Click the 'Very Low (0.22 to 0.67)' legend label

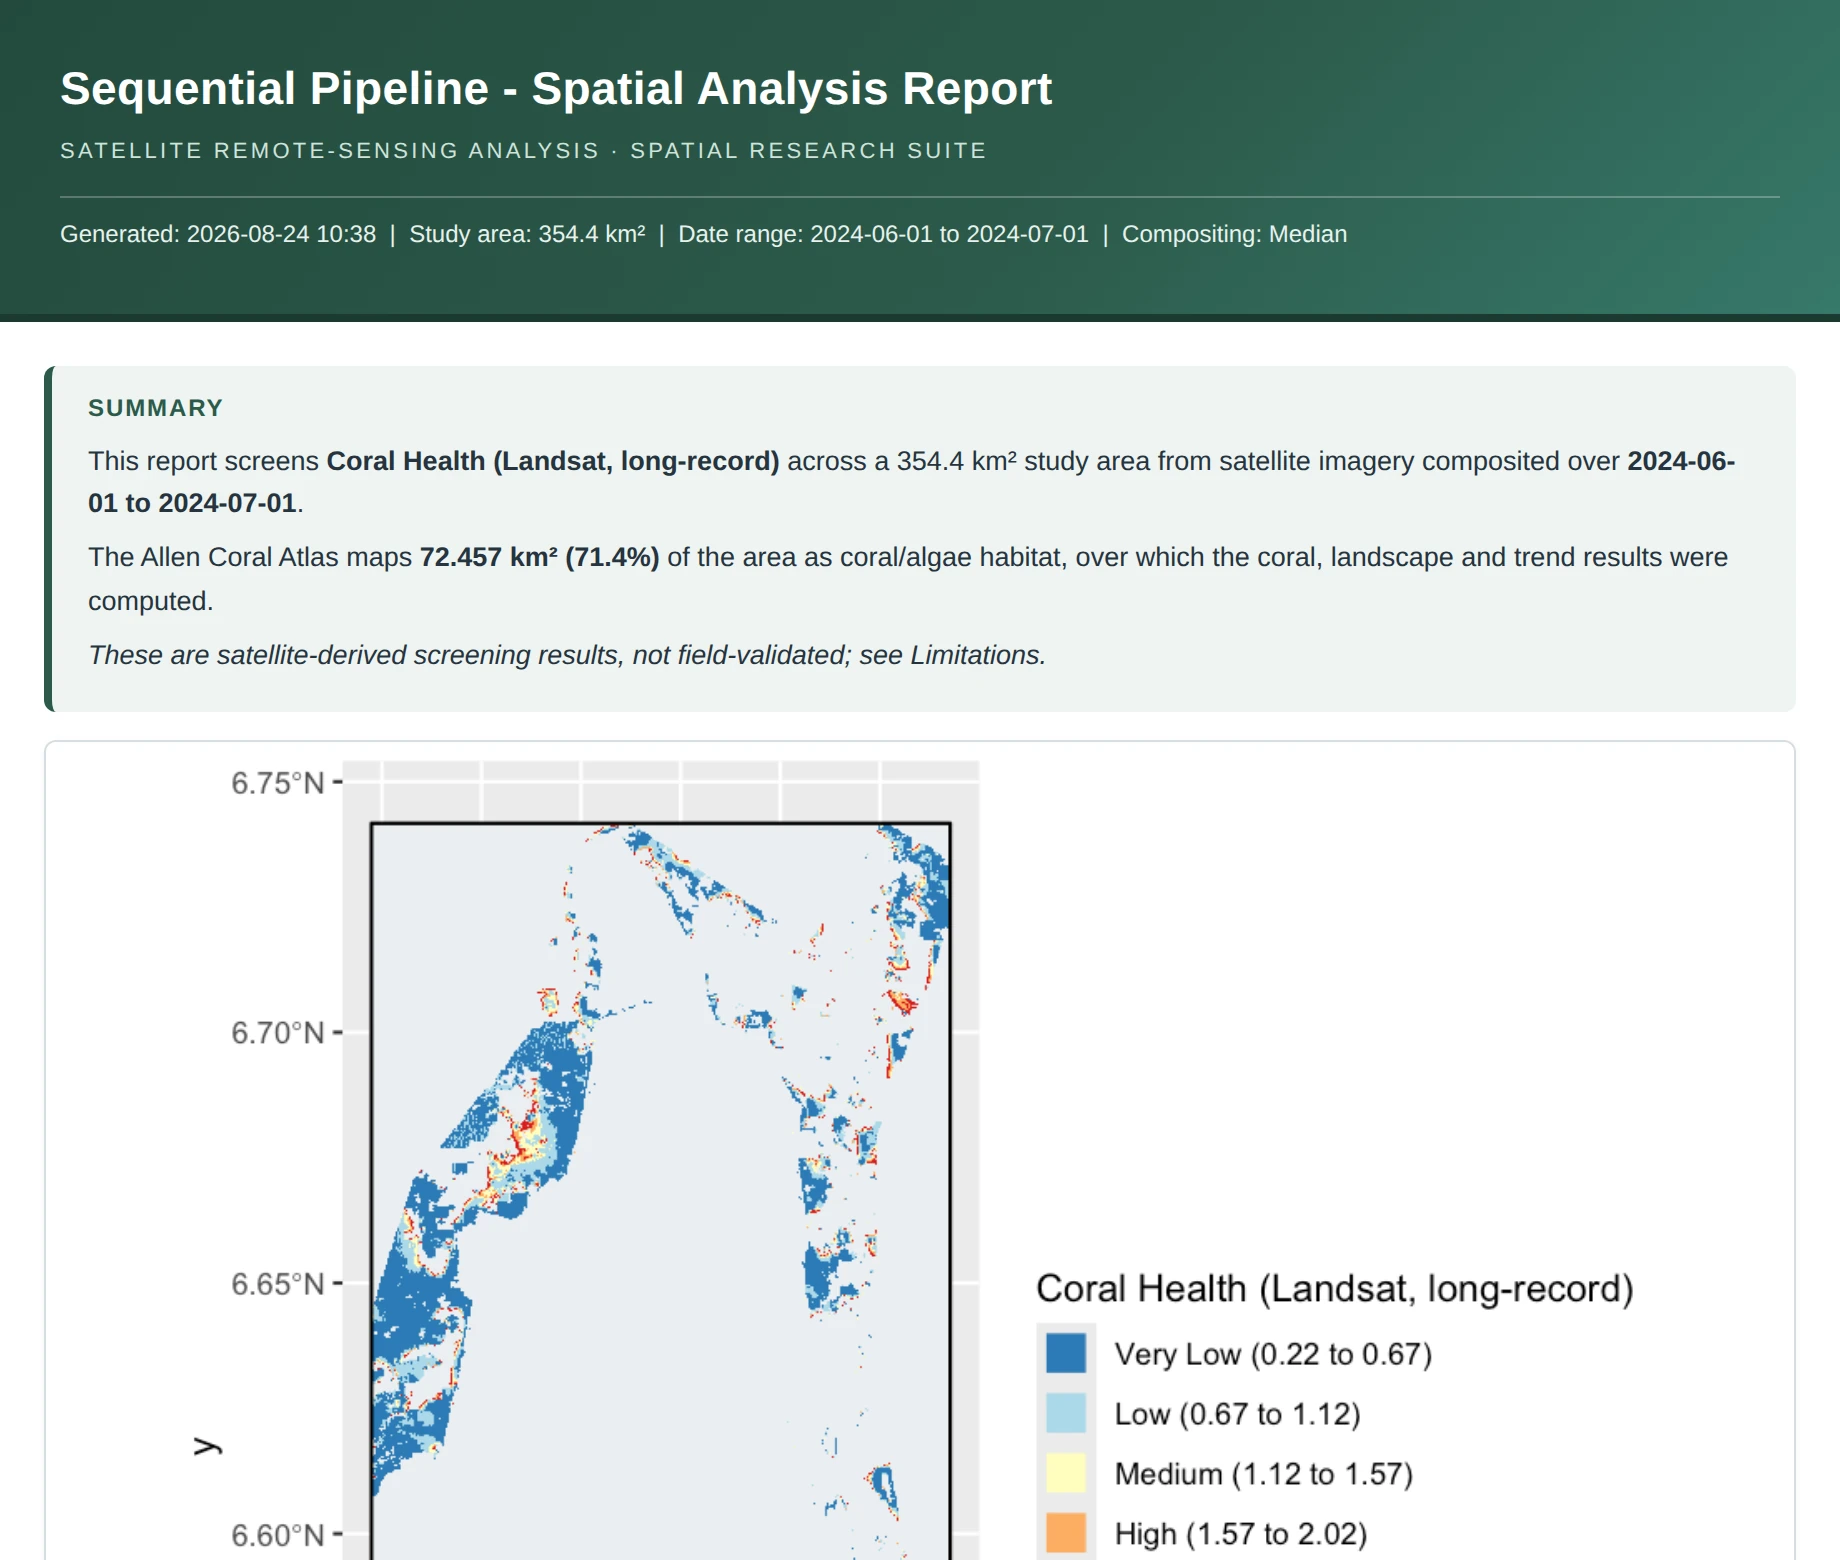tap(1273, 1354)
